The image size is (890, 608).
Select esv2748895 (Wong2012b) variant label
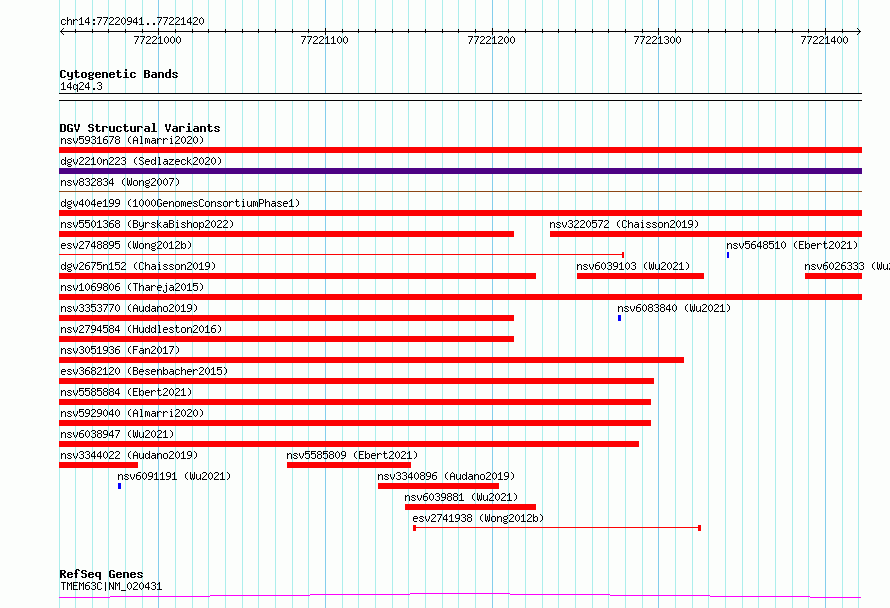pos(126,245)
